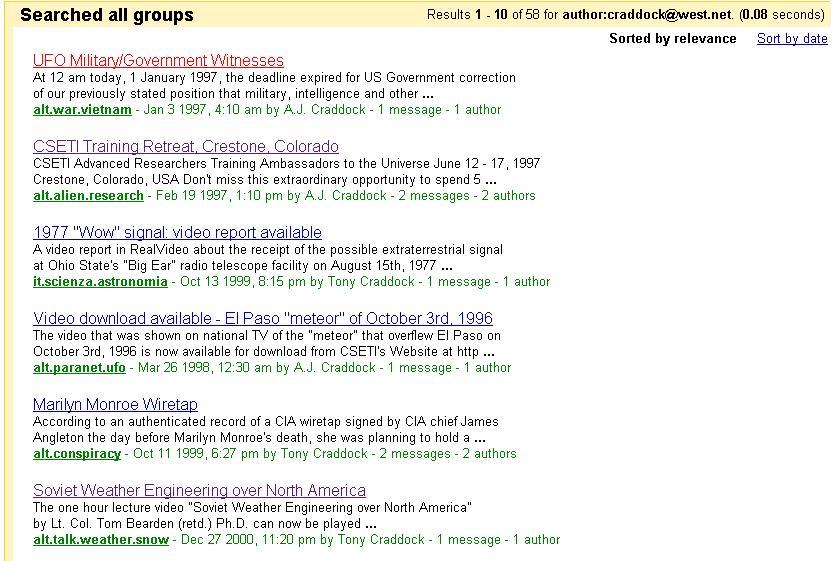Click the snippet starting 'At 12 am today, 1 January 1997'
The height and width of the screenshot is (561, 837).
tap(274, 85)
